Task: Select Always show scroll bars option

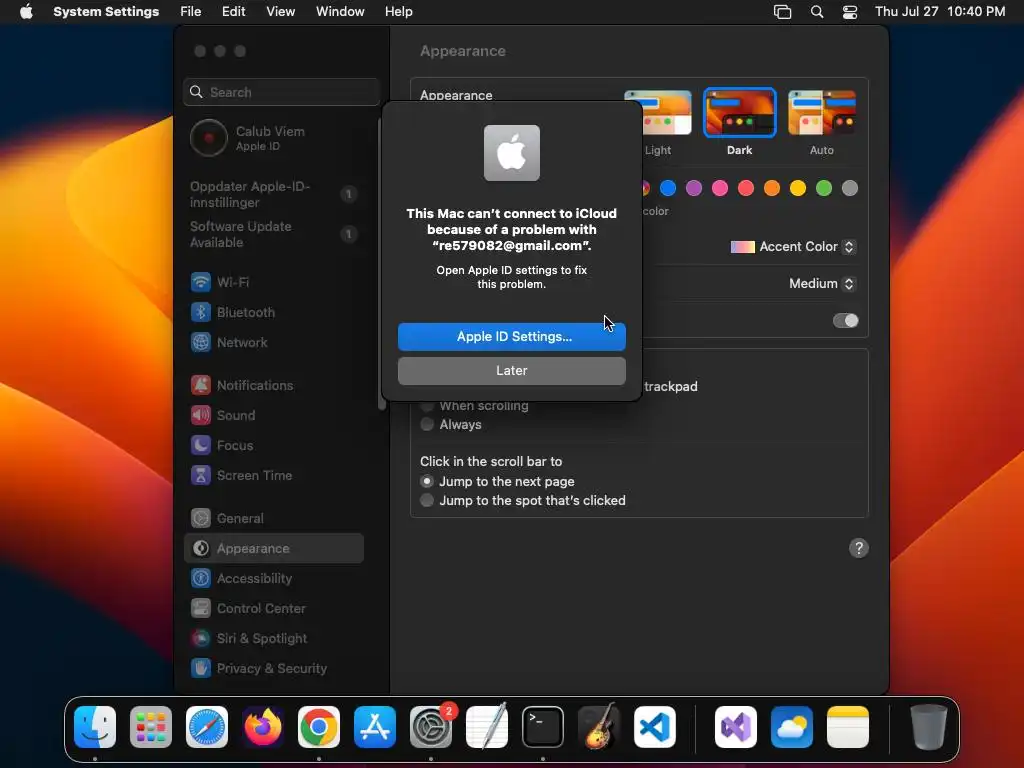Action: [x=427, y=424]
